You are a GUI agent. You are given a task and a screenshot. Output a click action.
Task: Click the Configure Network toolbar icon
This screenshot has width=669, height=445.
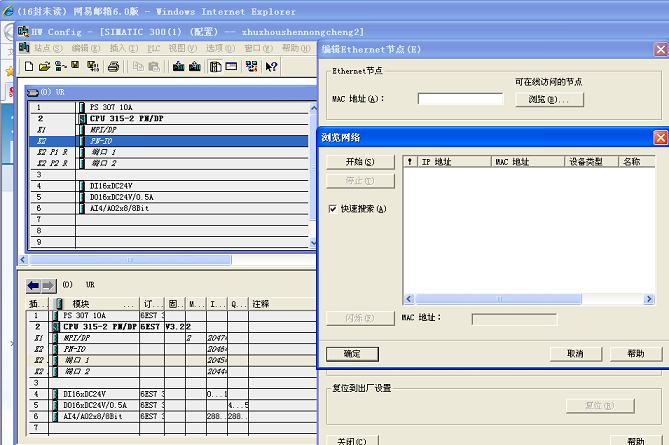(251, 66)
